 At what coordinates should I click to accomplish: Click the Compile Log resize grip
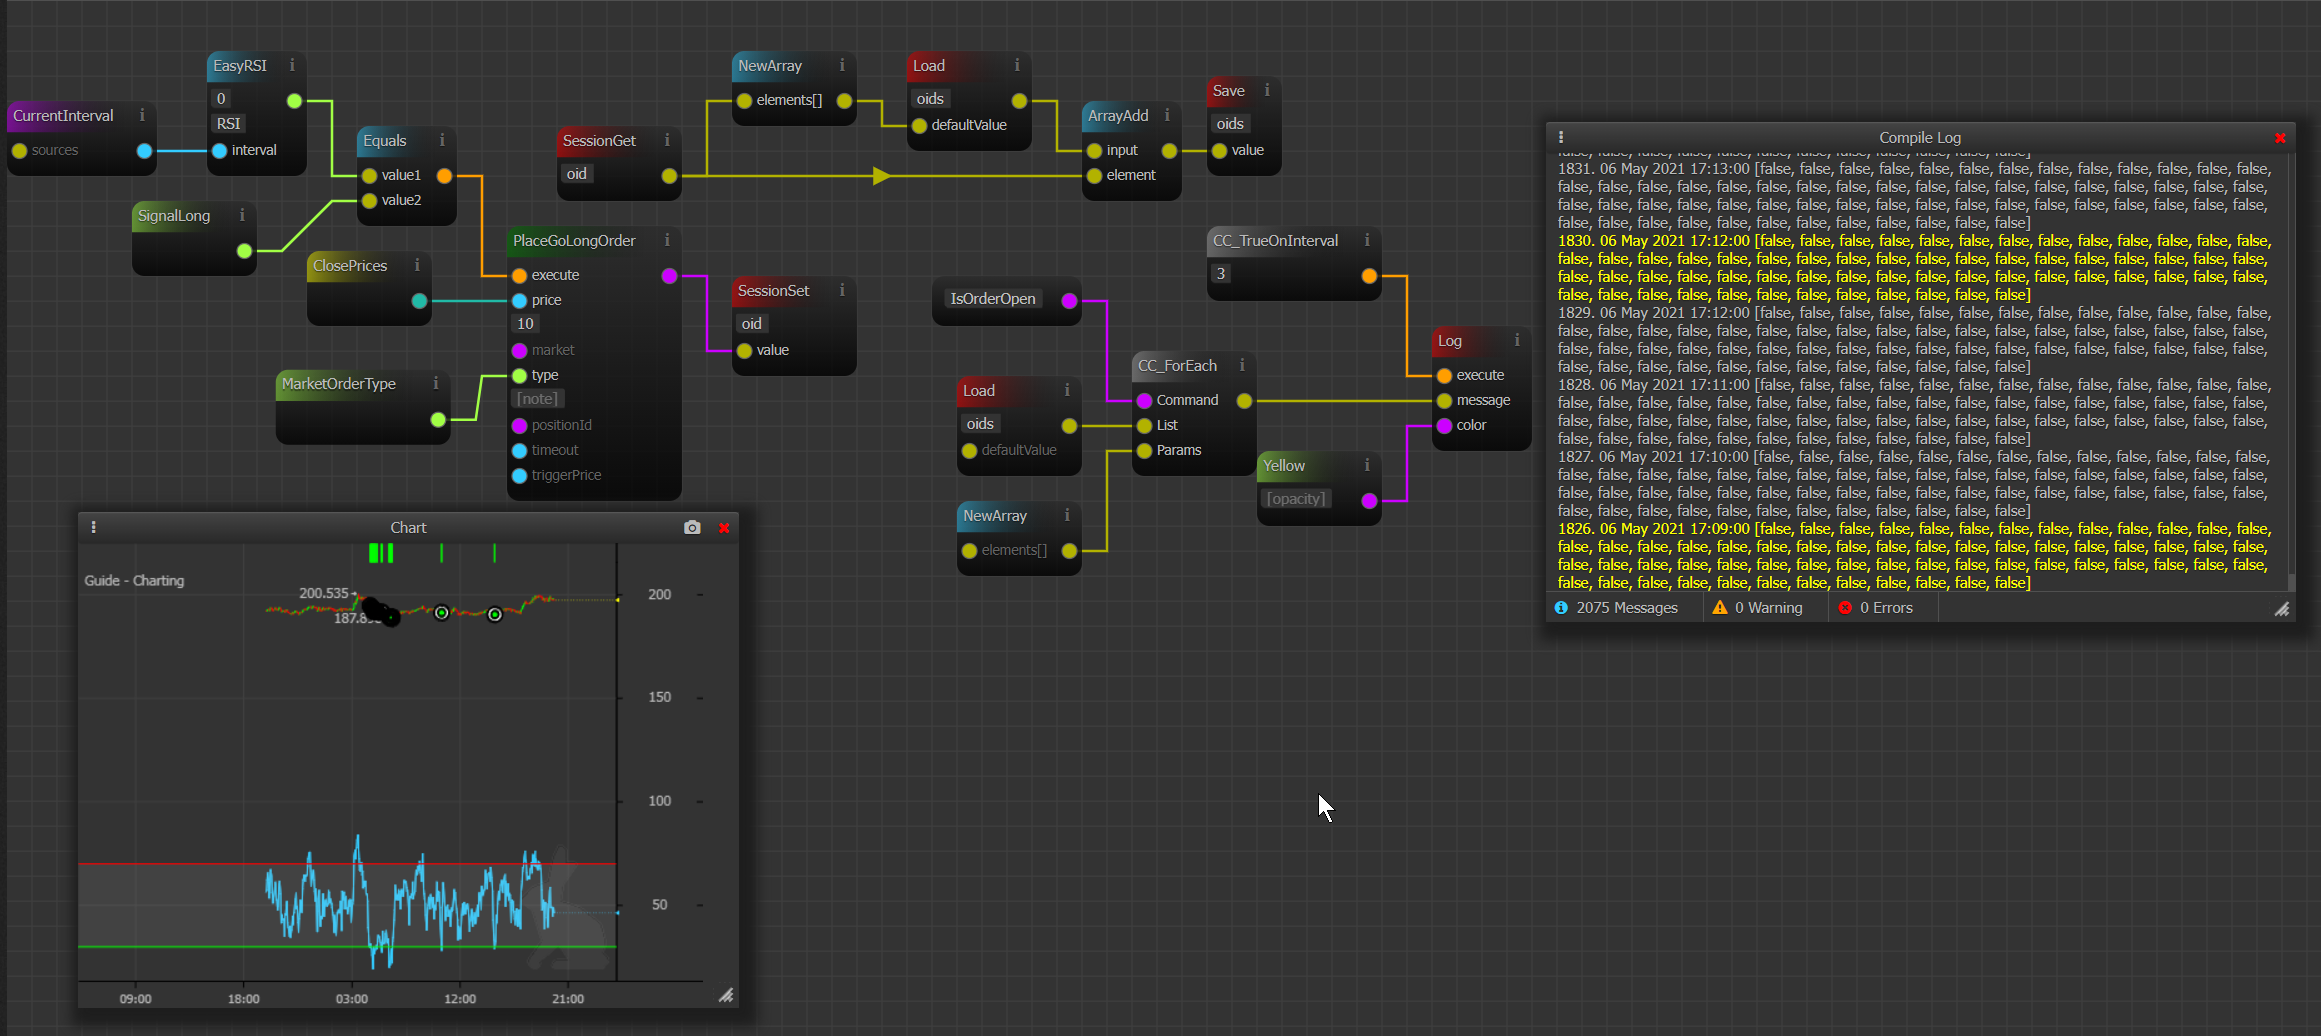(x=2282, y=608)
